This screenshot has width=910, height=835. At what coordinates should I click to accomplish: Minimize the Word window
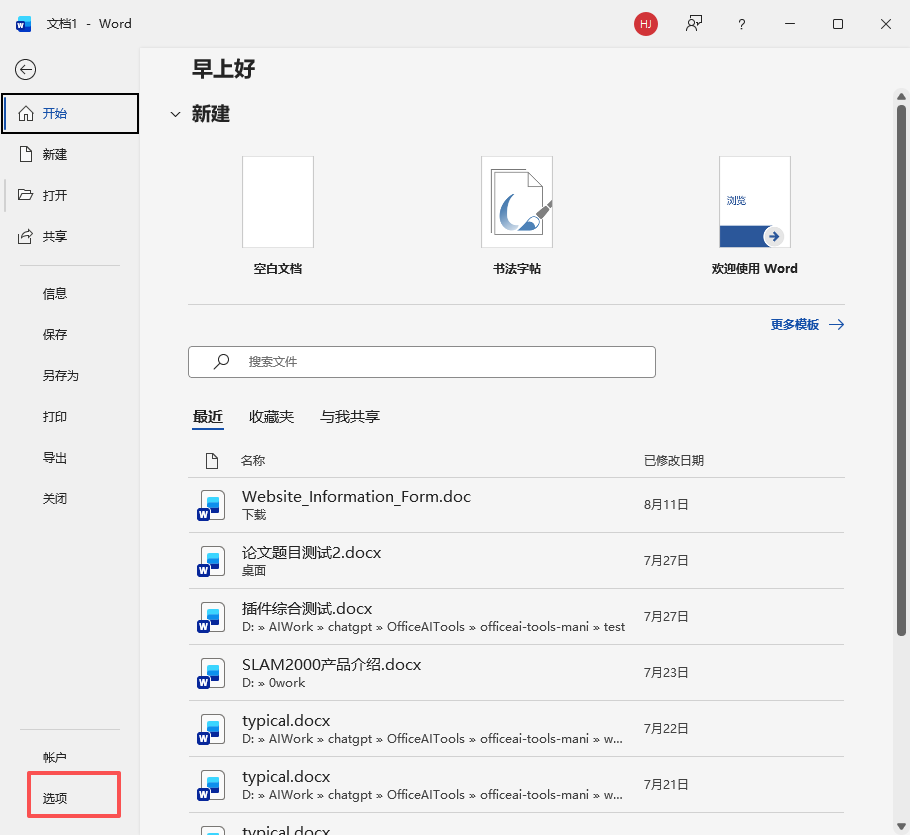point(790,24)
